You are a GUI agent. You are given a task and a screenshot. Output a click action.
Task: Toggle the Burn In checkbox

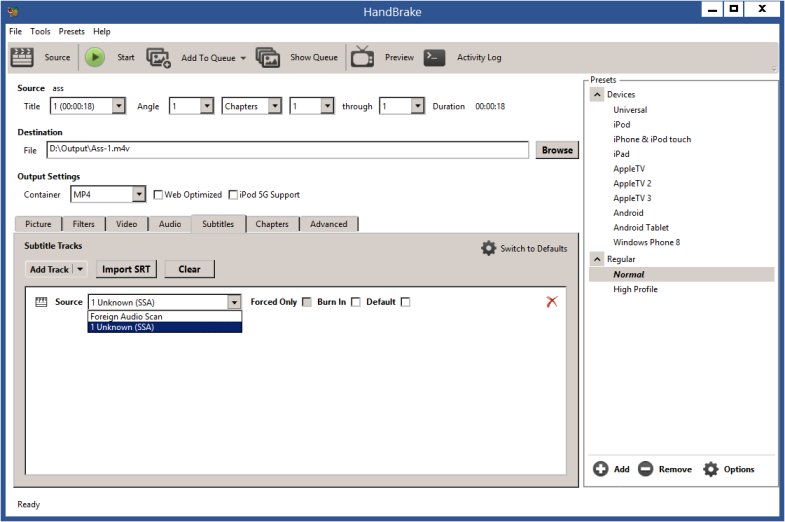tap(355, 302)
